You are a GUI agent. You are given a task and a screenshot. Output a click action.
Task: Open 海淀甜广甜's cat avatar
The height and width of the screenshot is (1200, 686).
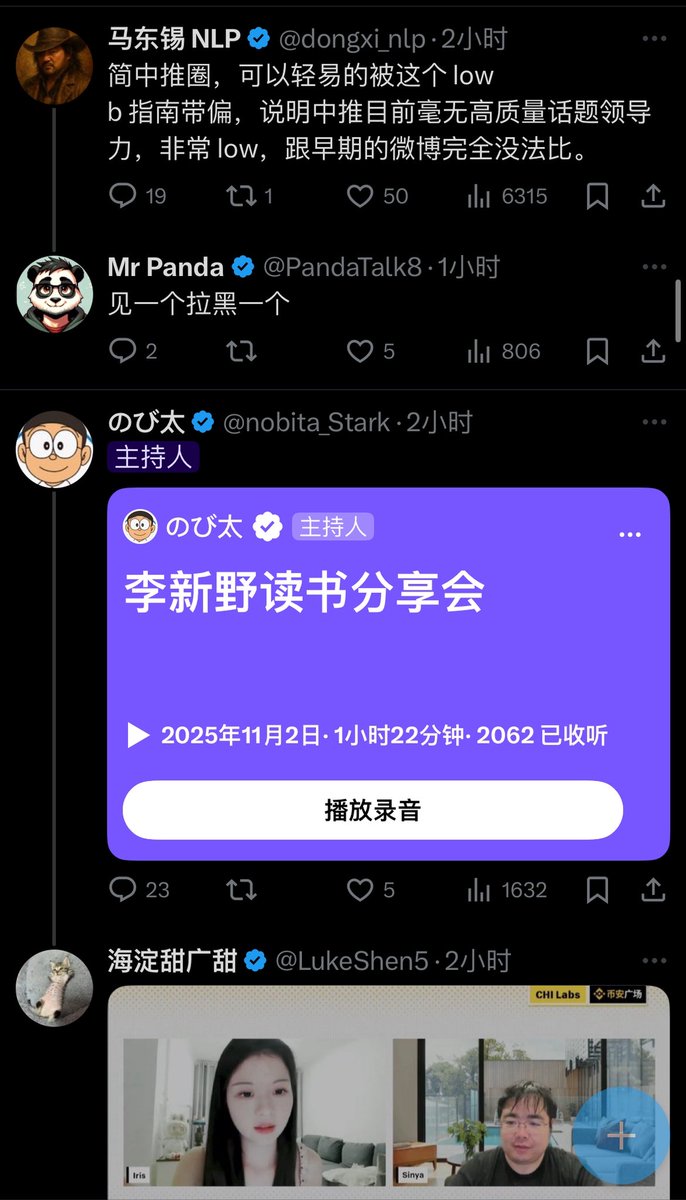[x=55, y=988]
